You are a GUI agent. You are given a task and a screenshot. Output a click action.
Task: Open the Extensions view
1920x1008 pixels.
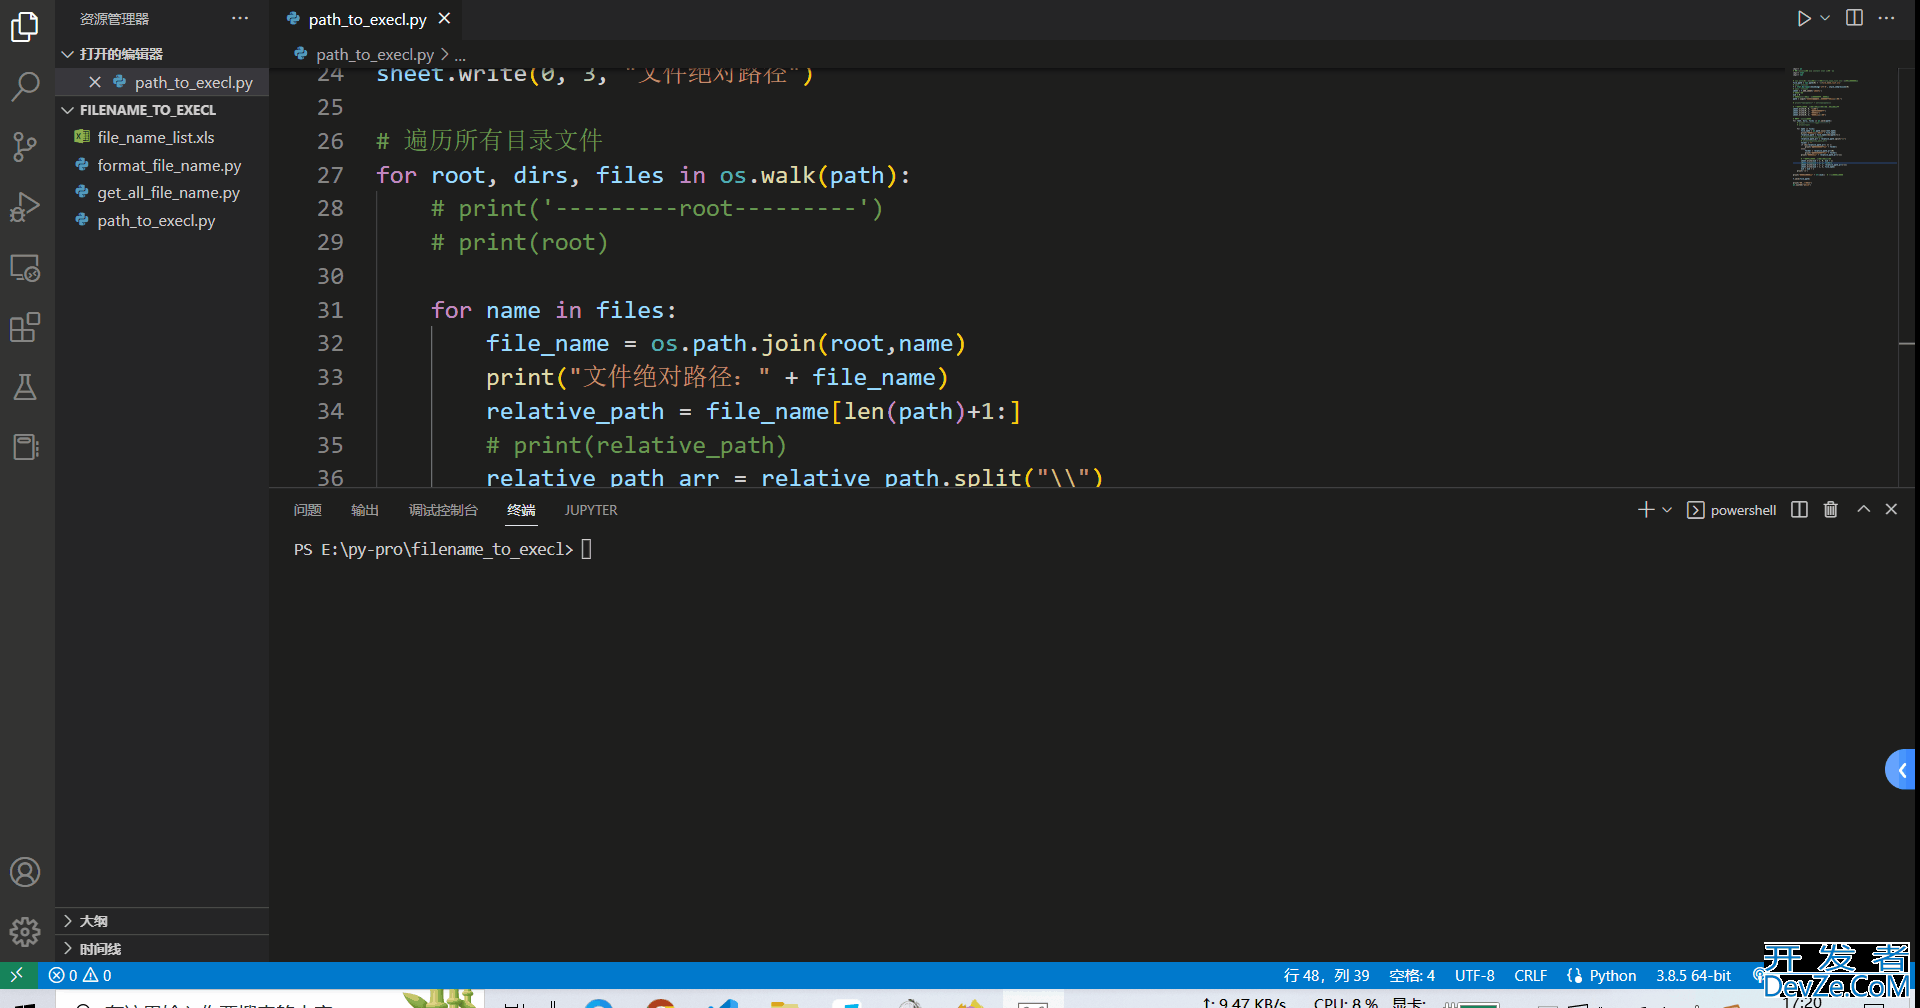pos(25,327)
